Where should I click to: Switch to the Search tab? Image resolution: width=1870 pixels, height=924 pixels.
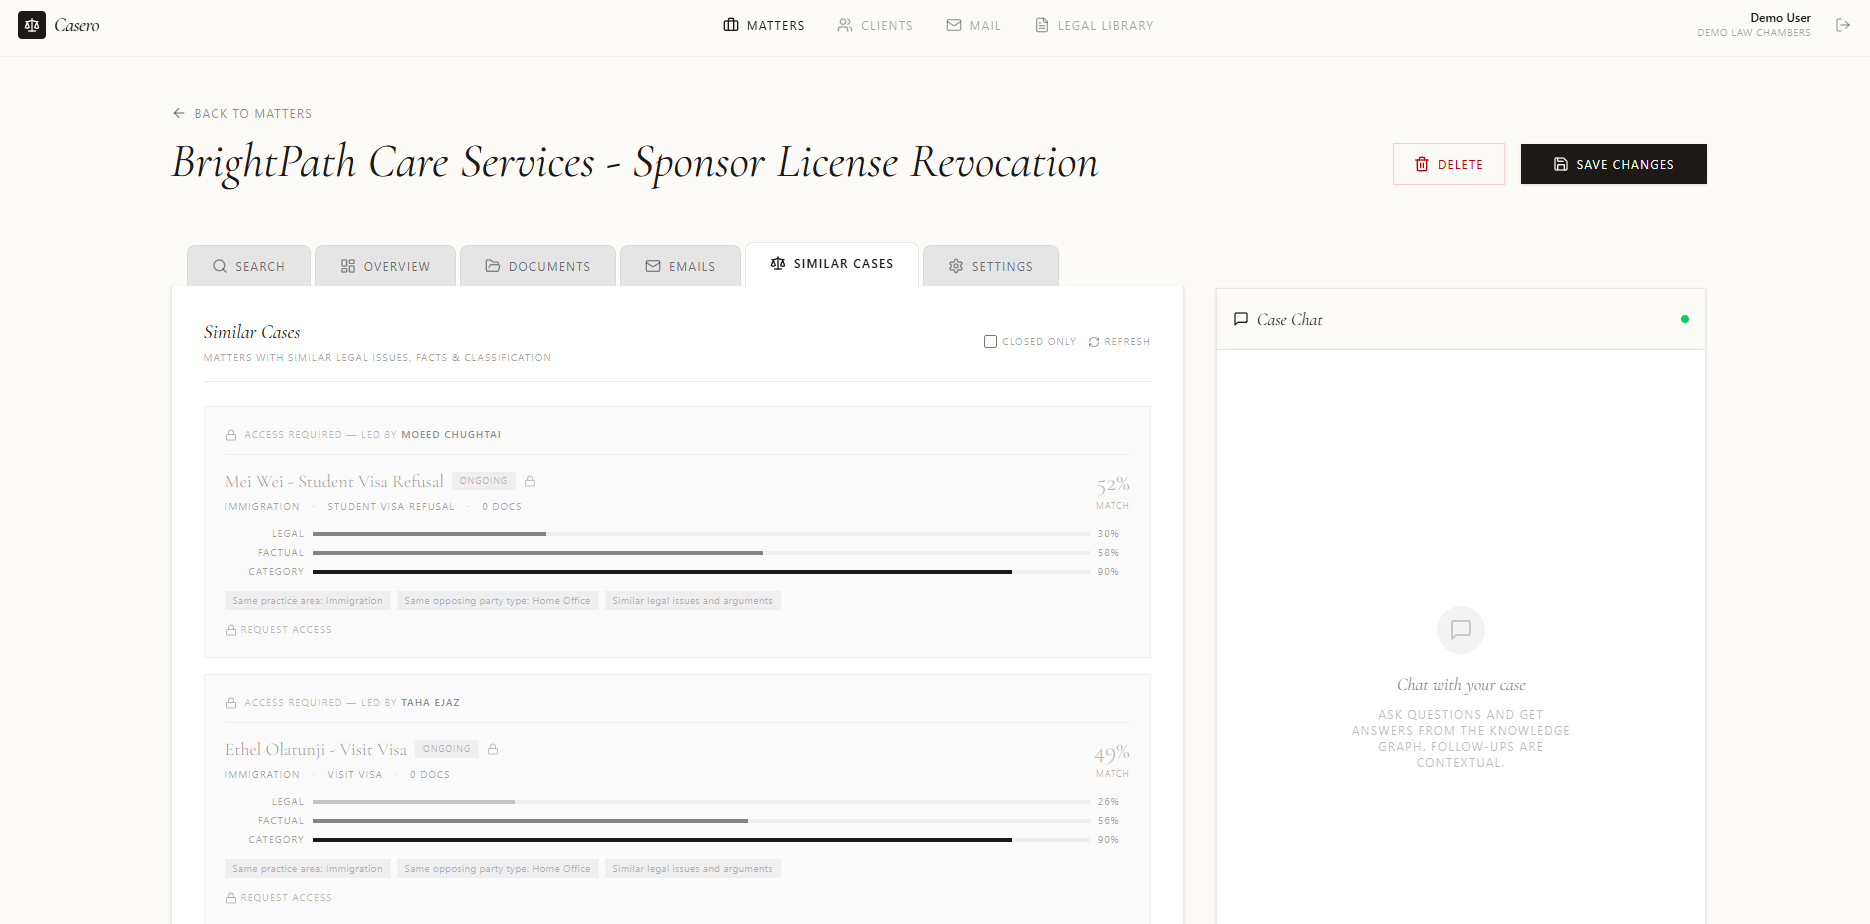(x=249, y=266)
